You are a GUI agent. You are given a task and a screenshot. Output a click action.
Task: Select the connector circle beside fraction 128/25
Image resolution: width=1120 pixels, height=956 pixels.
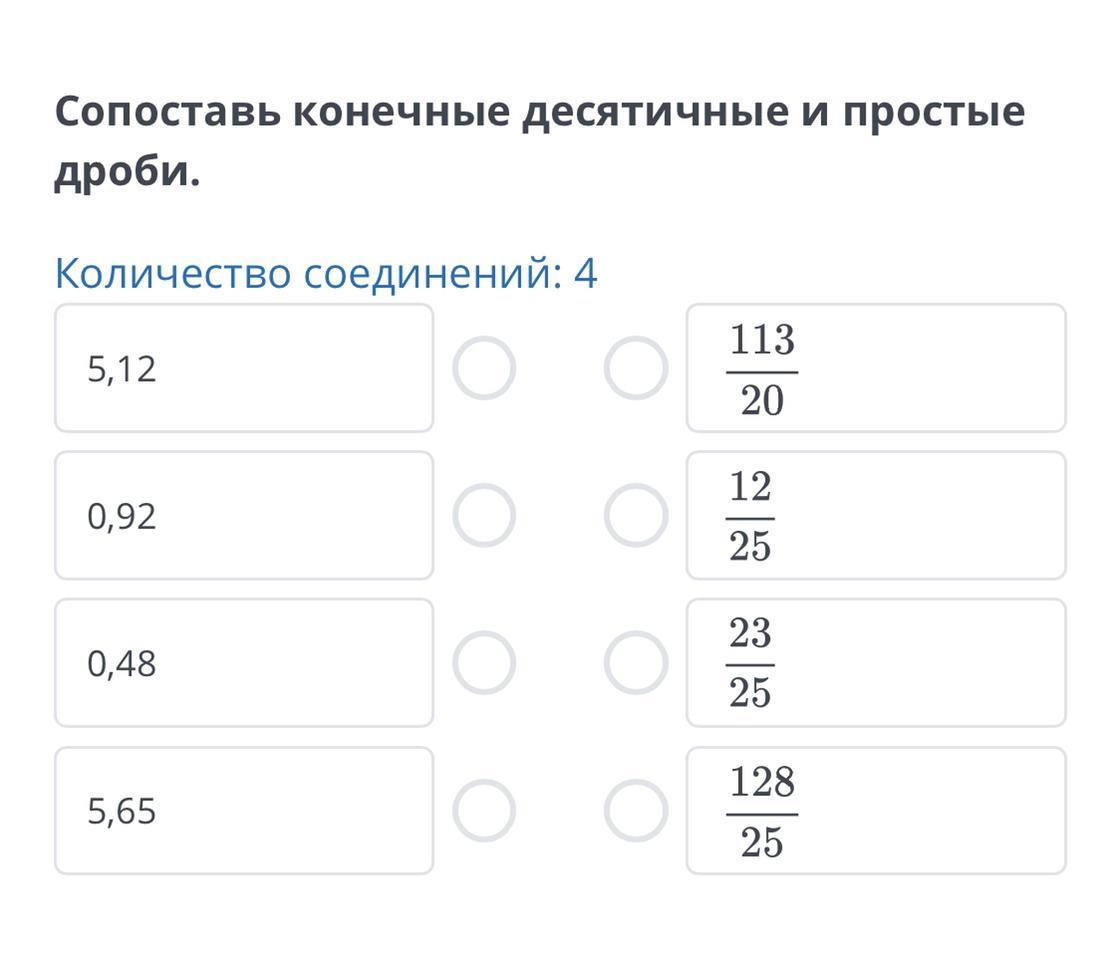(x=636, y=810)
